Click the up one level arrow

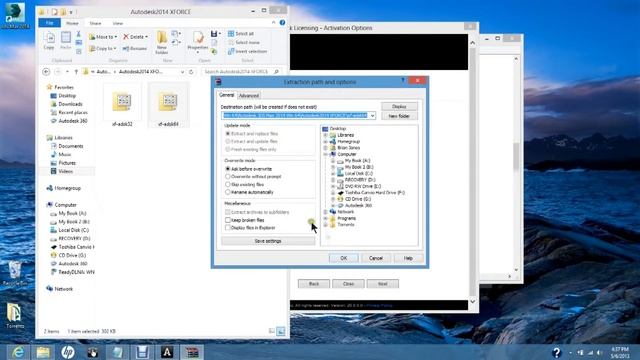pyautogui.click(x=76, y=72)
